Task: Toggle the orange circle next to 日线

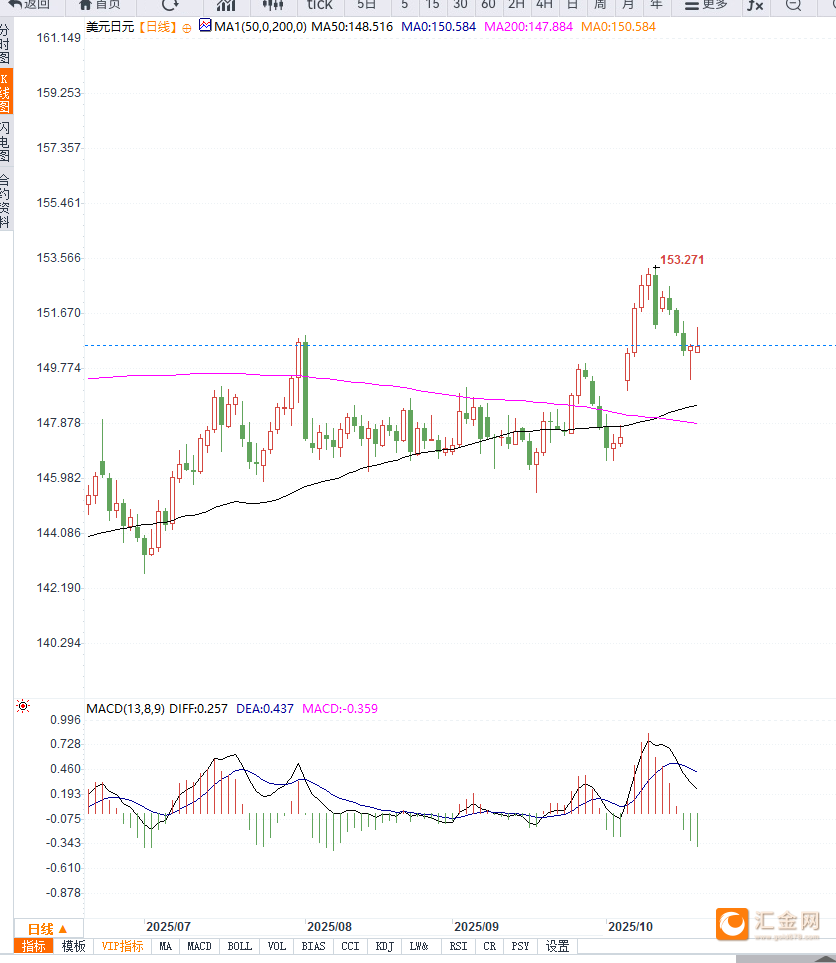Action: point(187,27)
